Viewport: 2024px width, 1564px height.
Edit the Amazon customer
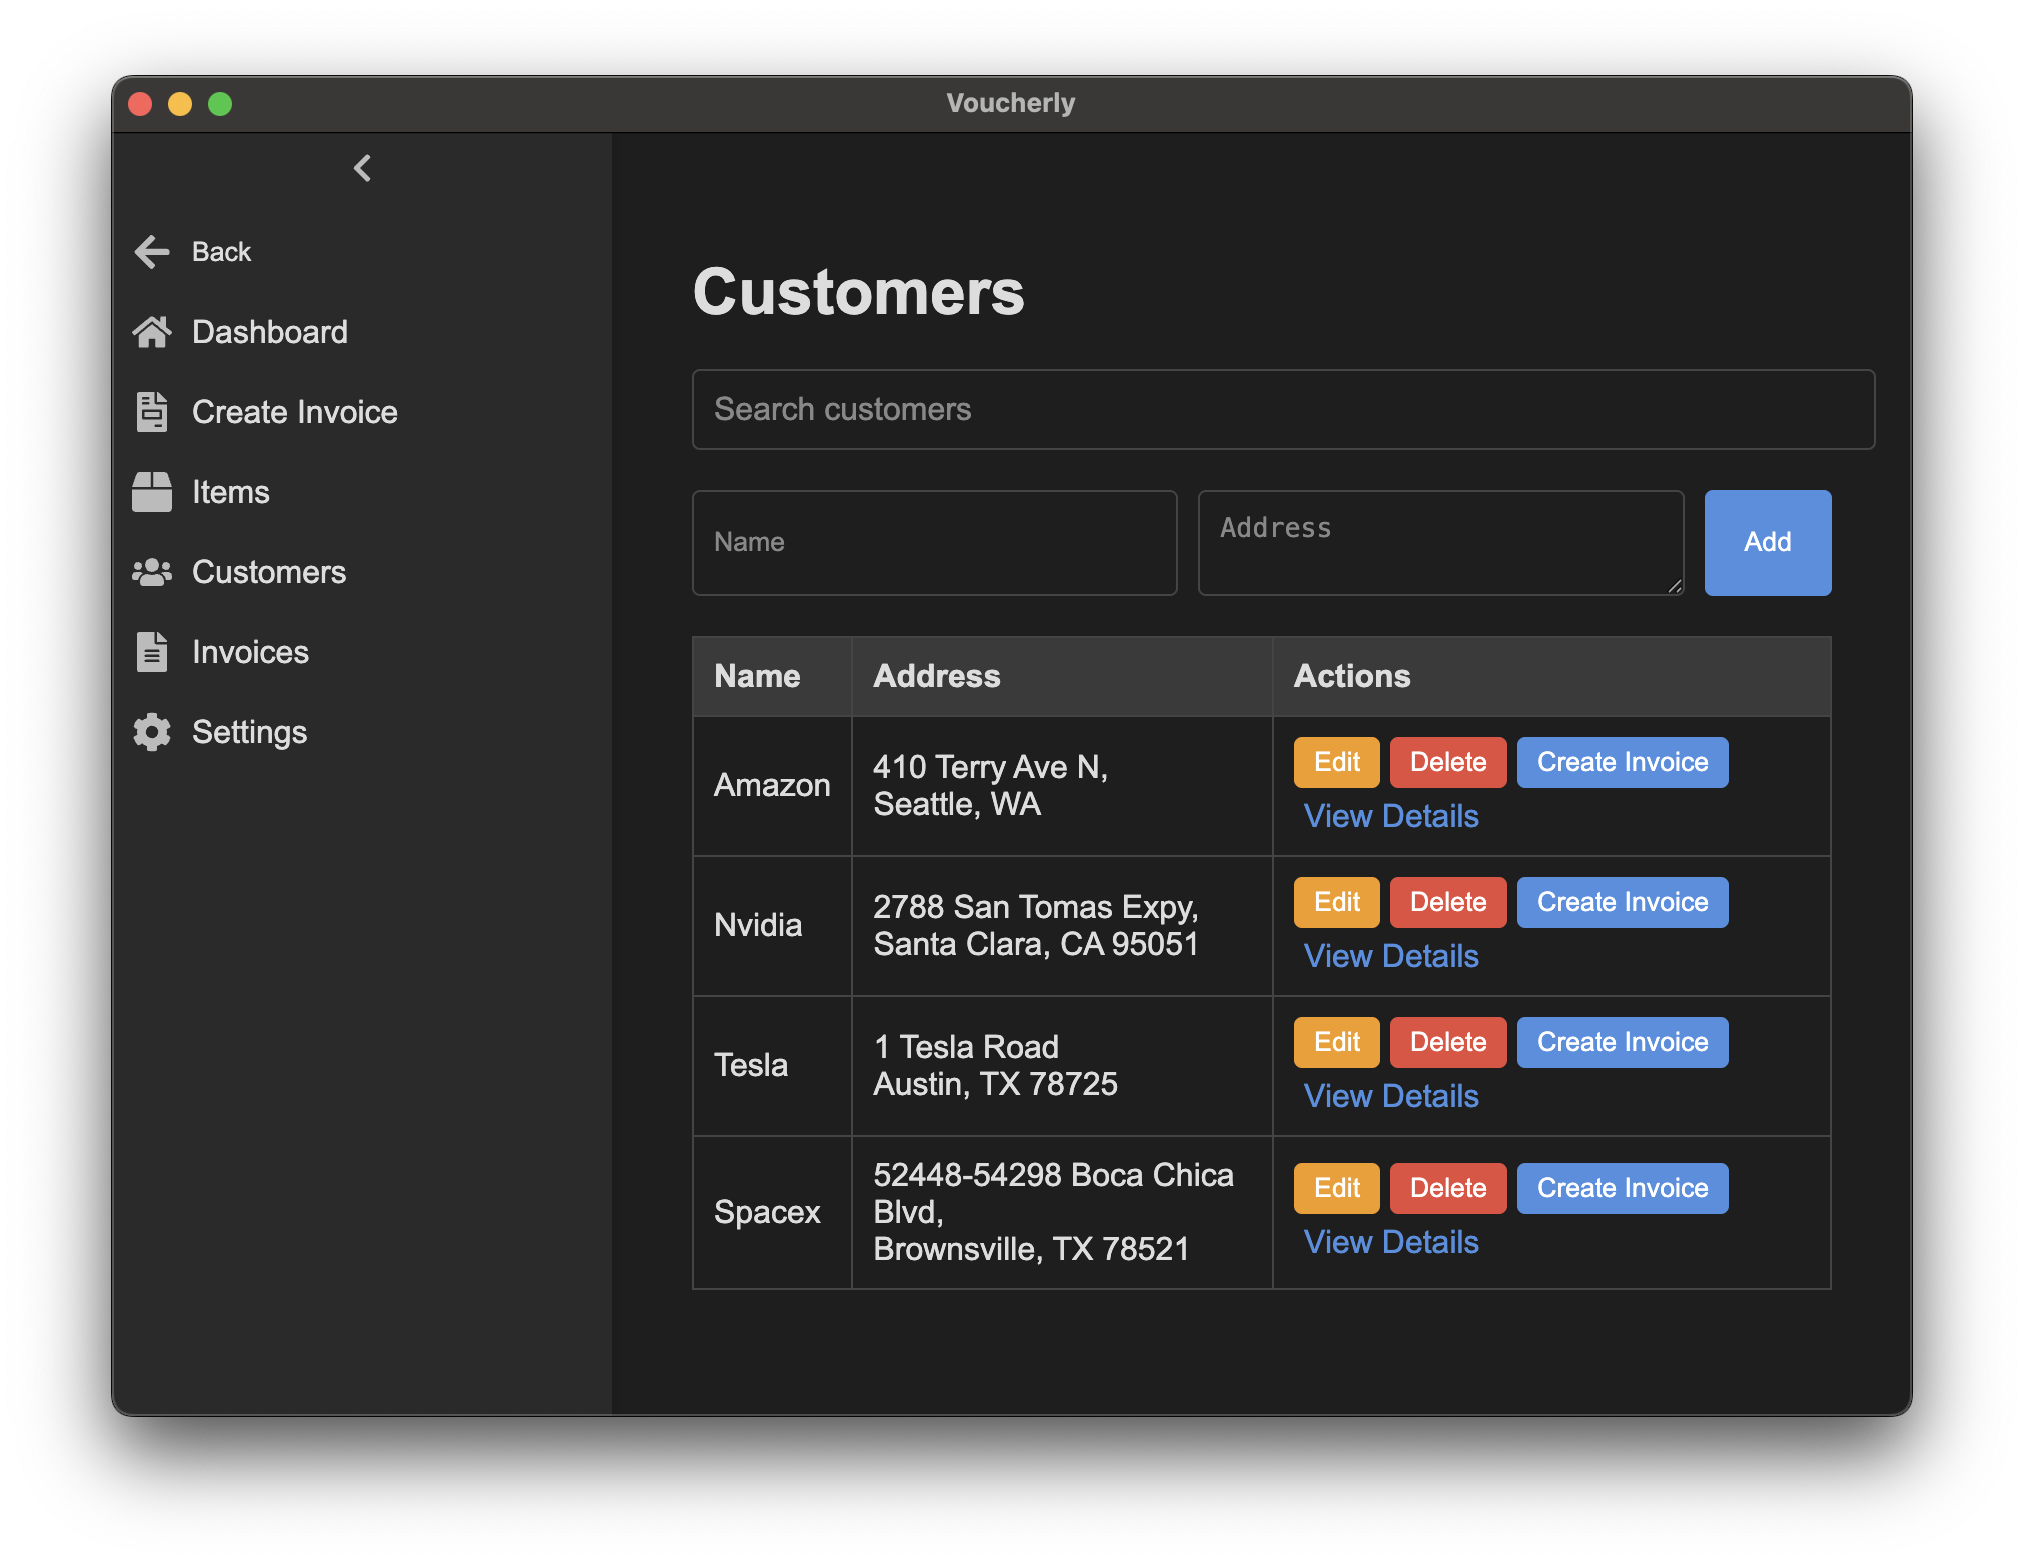pos(1337,763)
